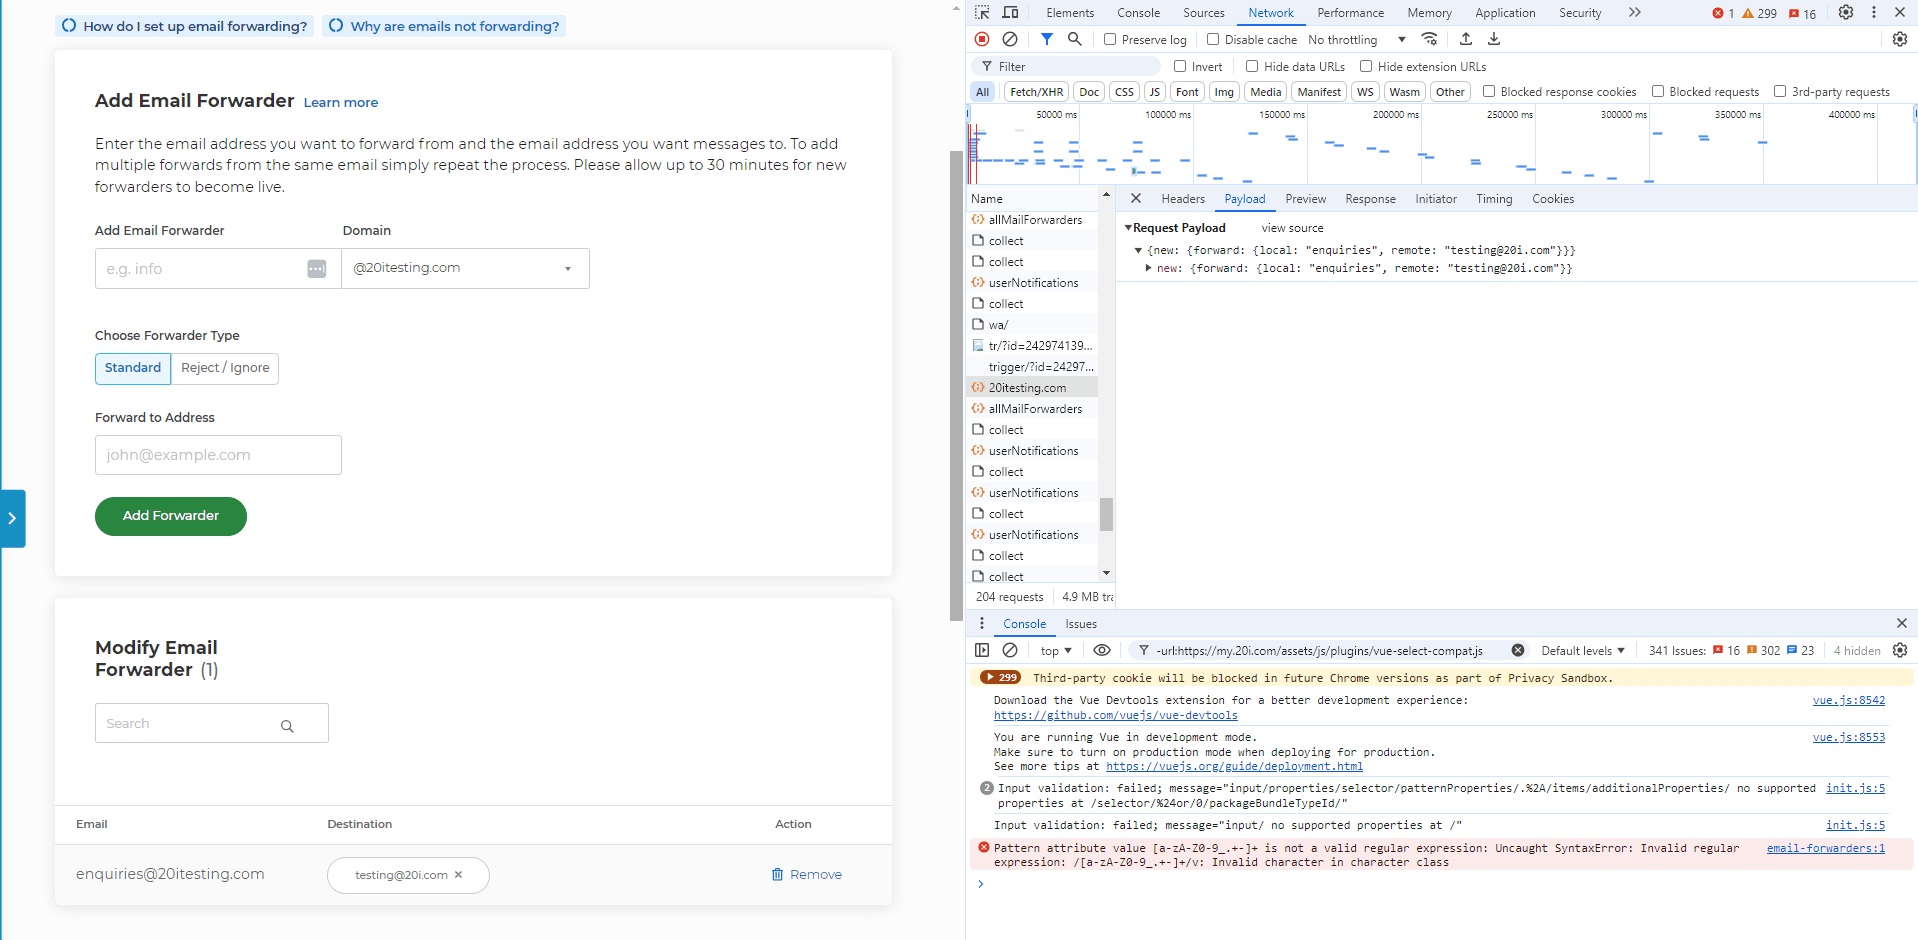Remove the enquiries@20itesting.com forwarder
Screen dimensions: 1918x940
tap(806, 875)
